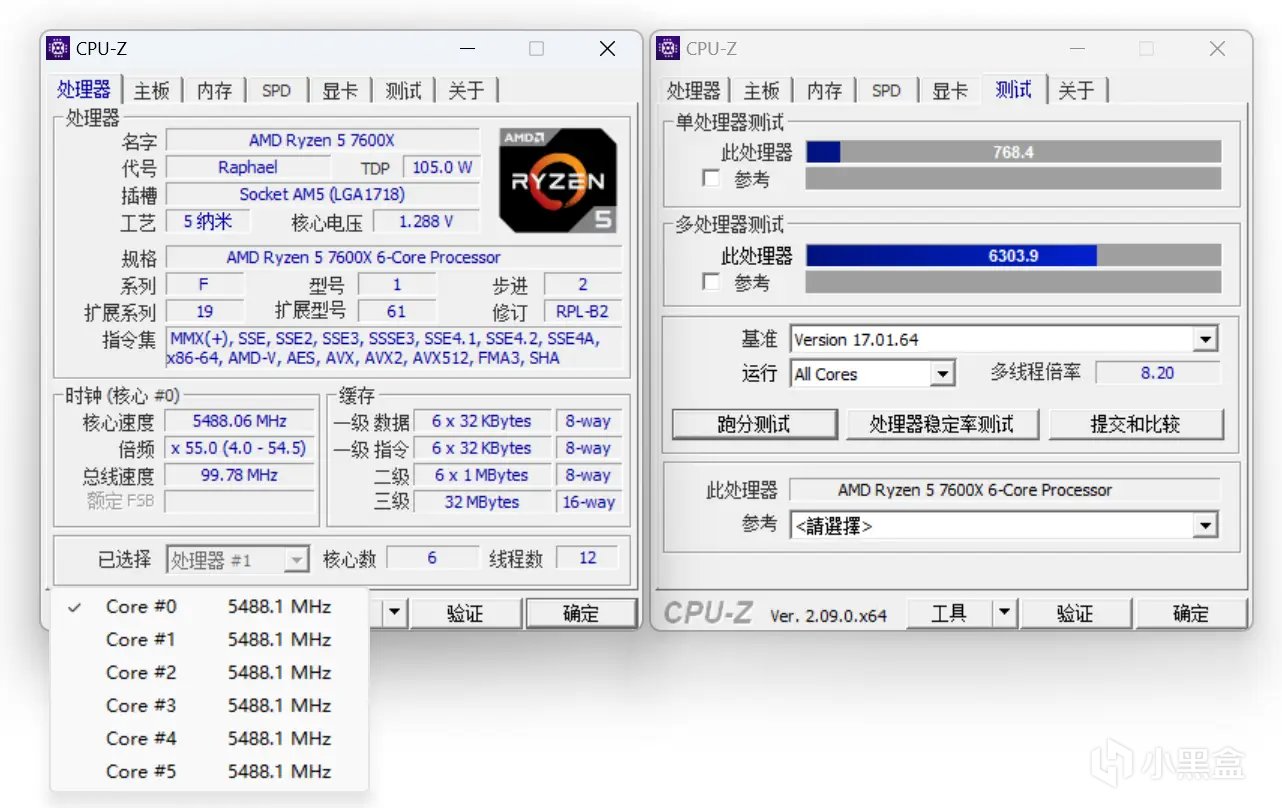Click the CPU-Z app icon in the left window title bar

(59, 48)
